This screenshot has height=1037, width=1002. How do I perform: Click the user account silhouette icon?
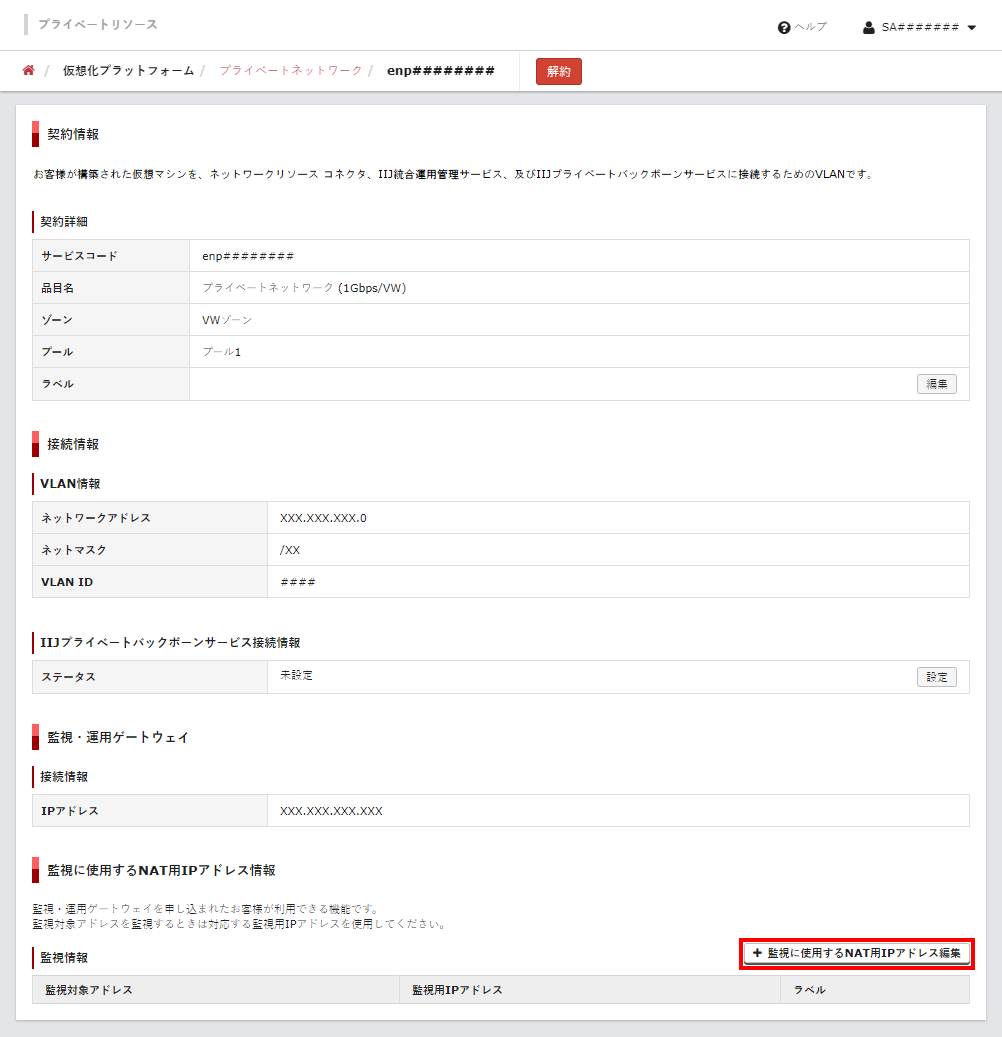coord(869,27)
